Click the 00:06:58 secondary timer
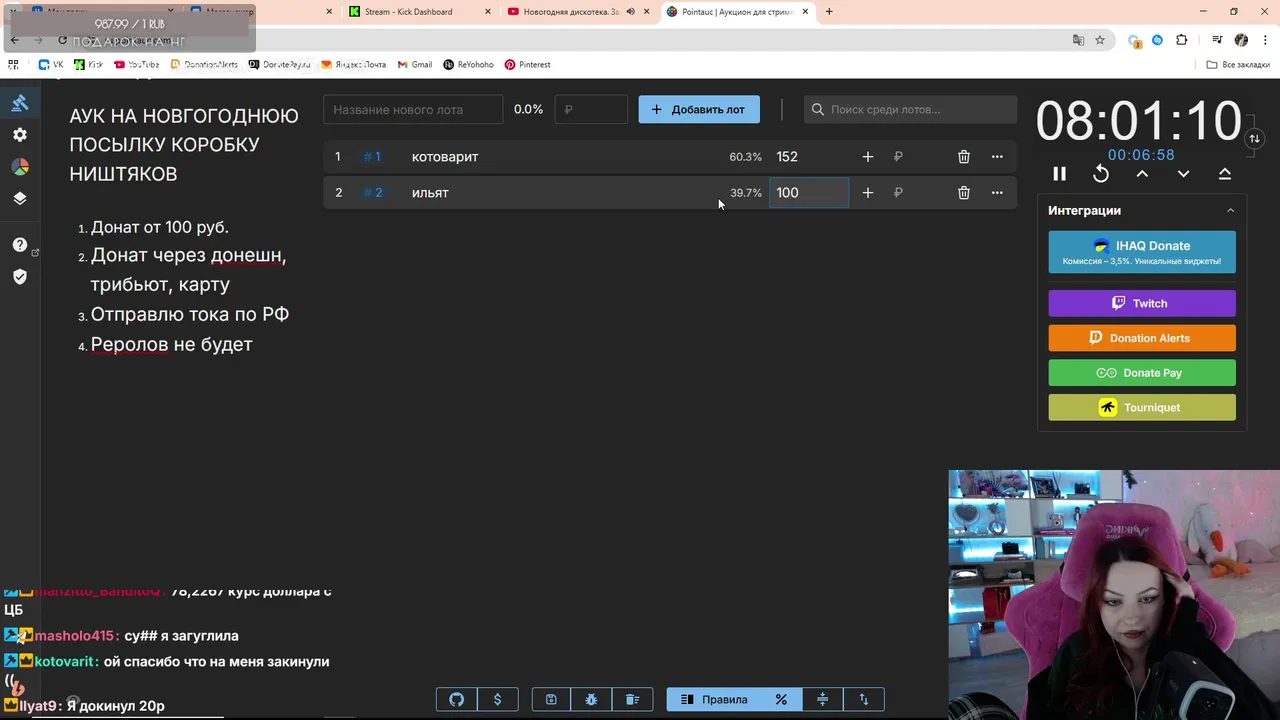 [x=1141, y=155]
